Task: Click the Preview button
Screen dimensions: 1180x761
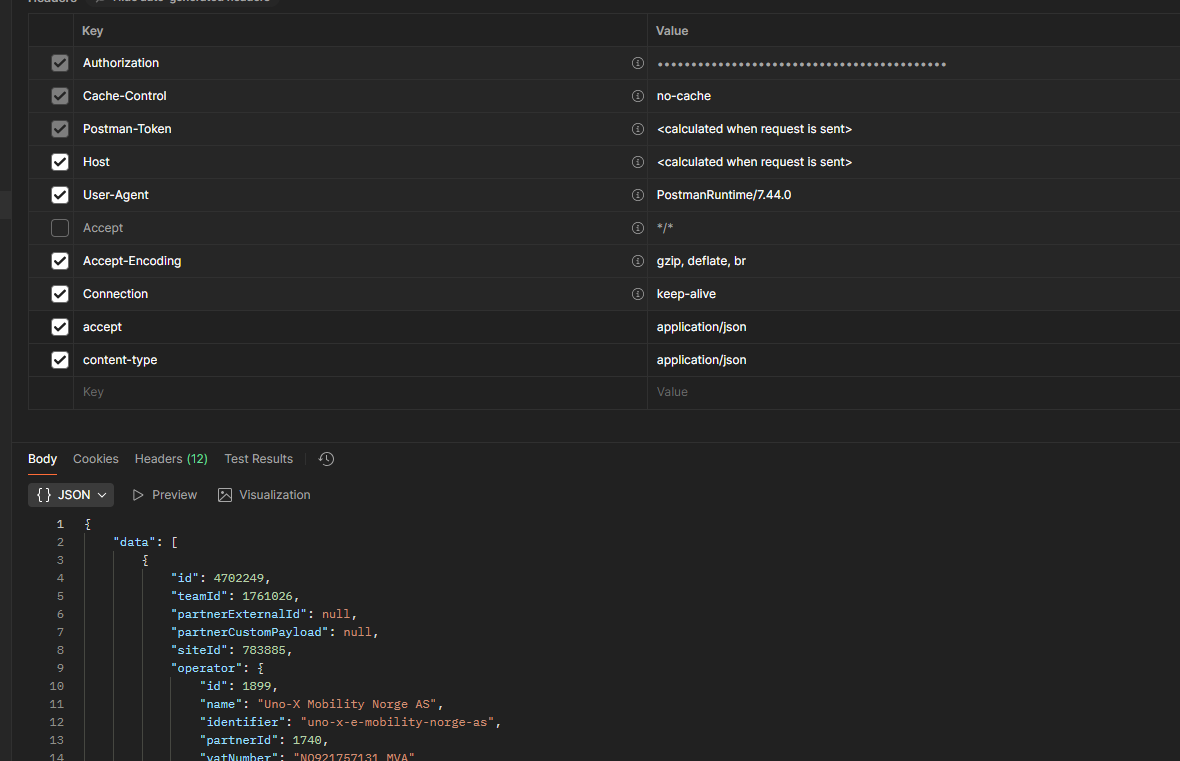Action: click(x=165, y=495)
